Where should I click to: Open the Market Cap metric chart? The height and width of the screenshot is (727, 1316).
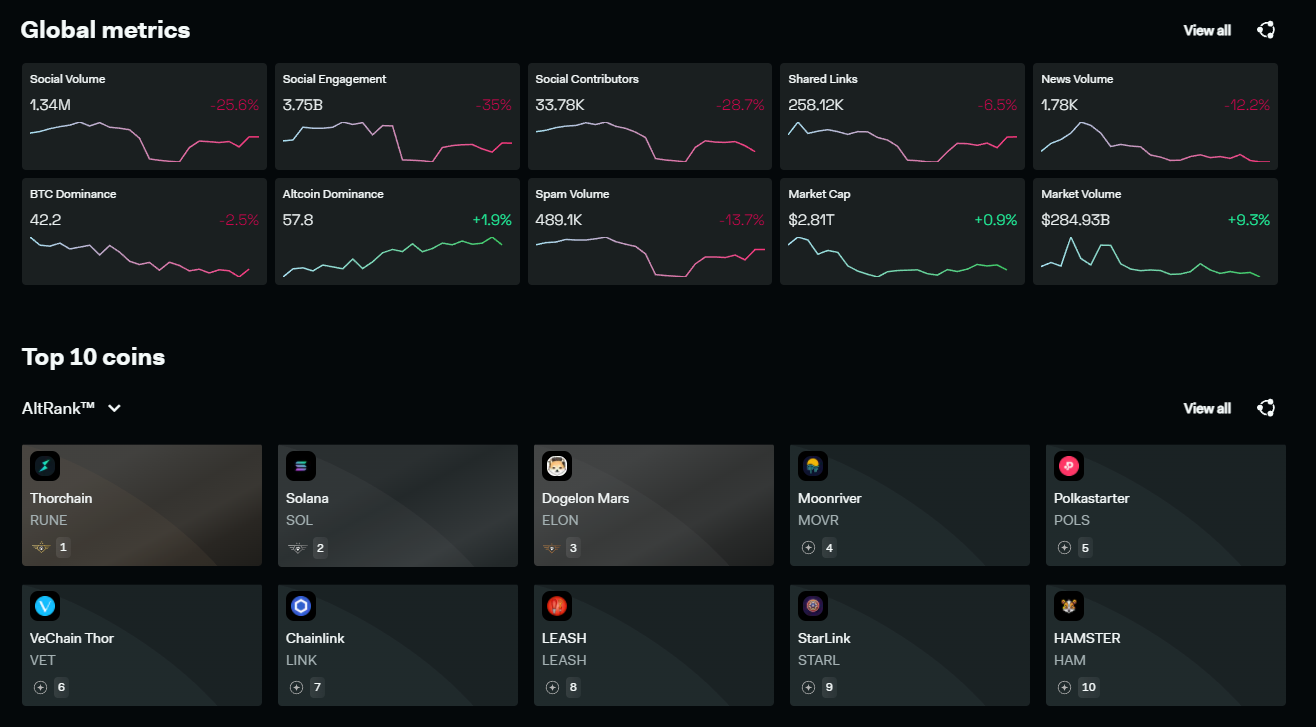click(x=903, y=232)
